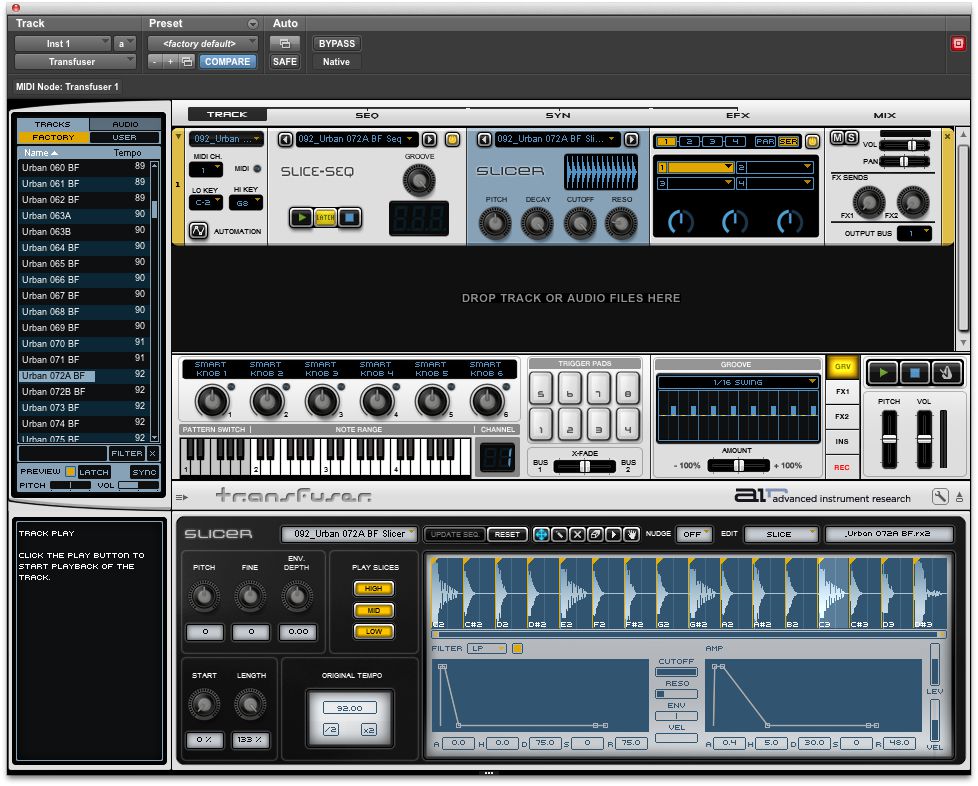
Task: Open settings with the wrench icon
Action: coord(940,497)
